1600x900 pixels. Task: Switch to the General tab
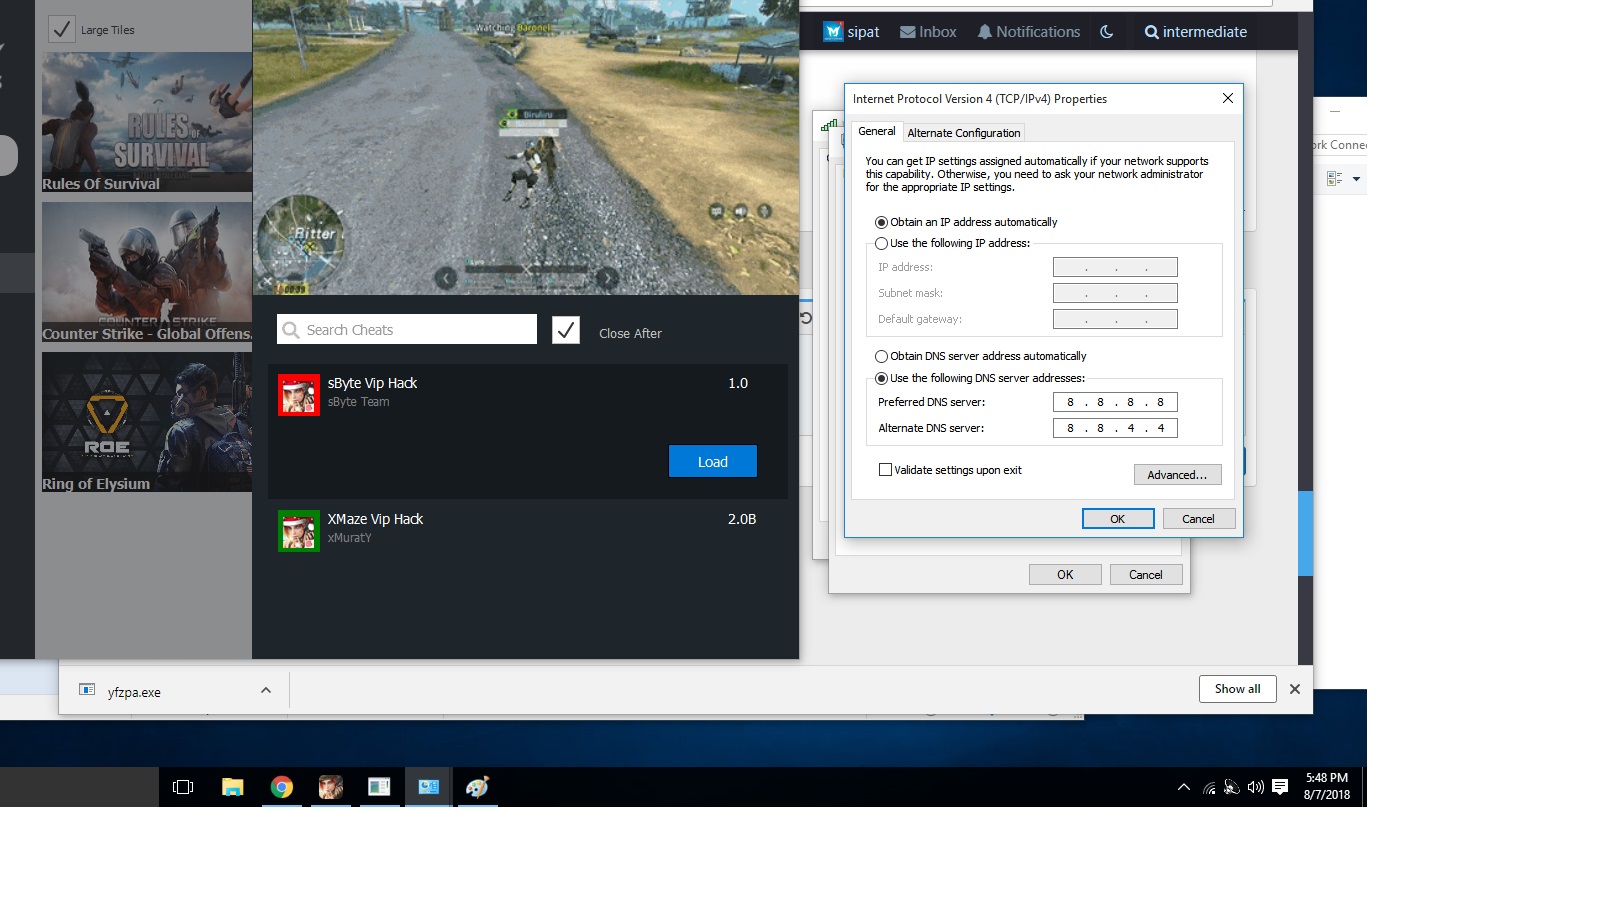coord(877,131)
